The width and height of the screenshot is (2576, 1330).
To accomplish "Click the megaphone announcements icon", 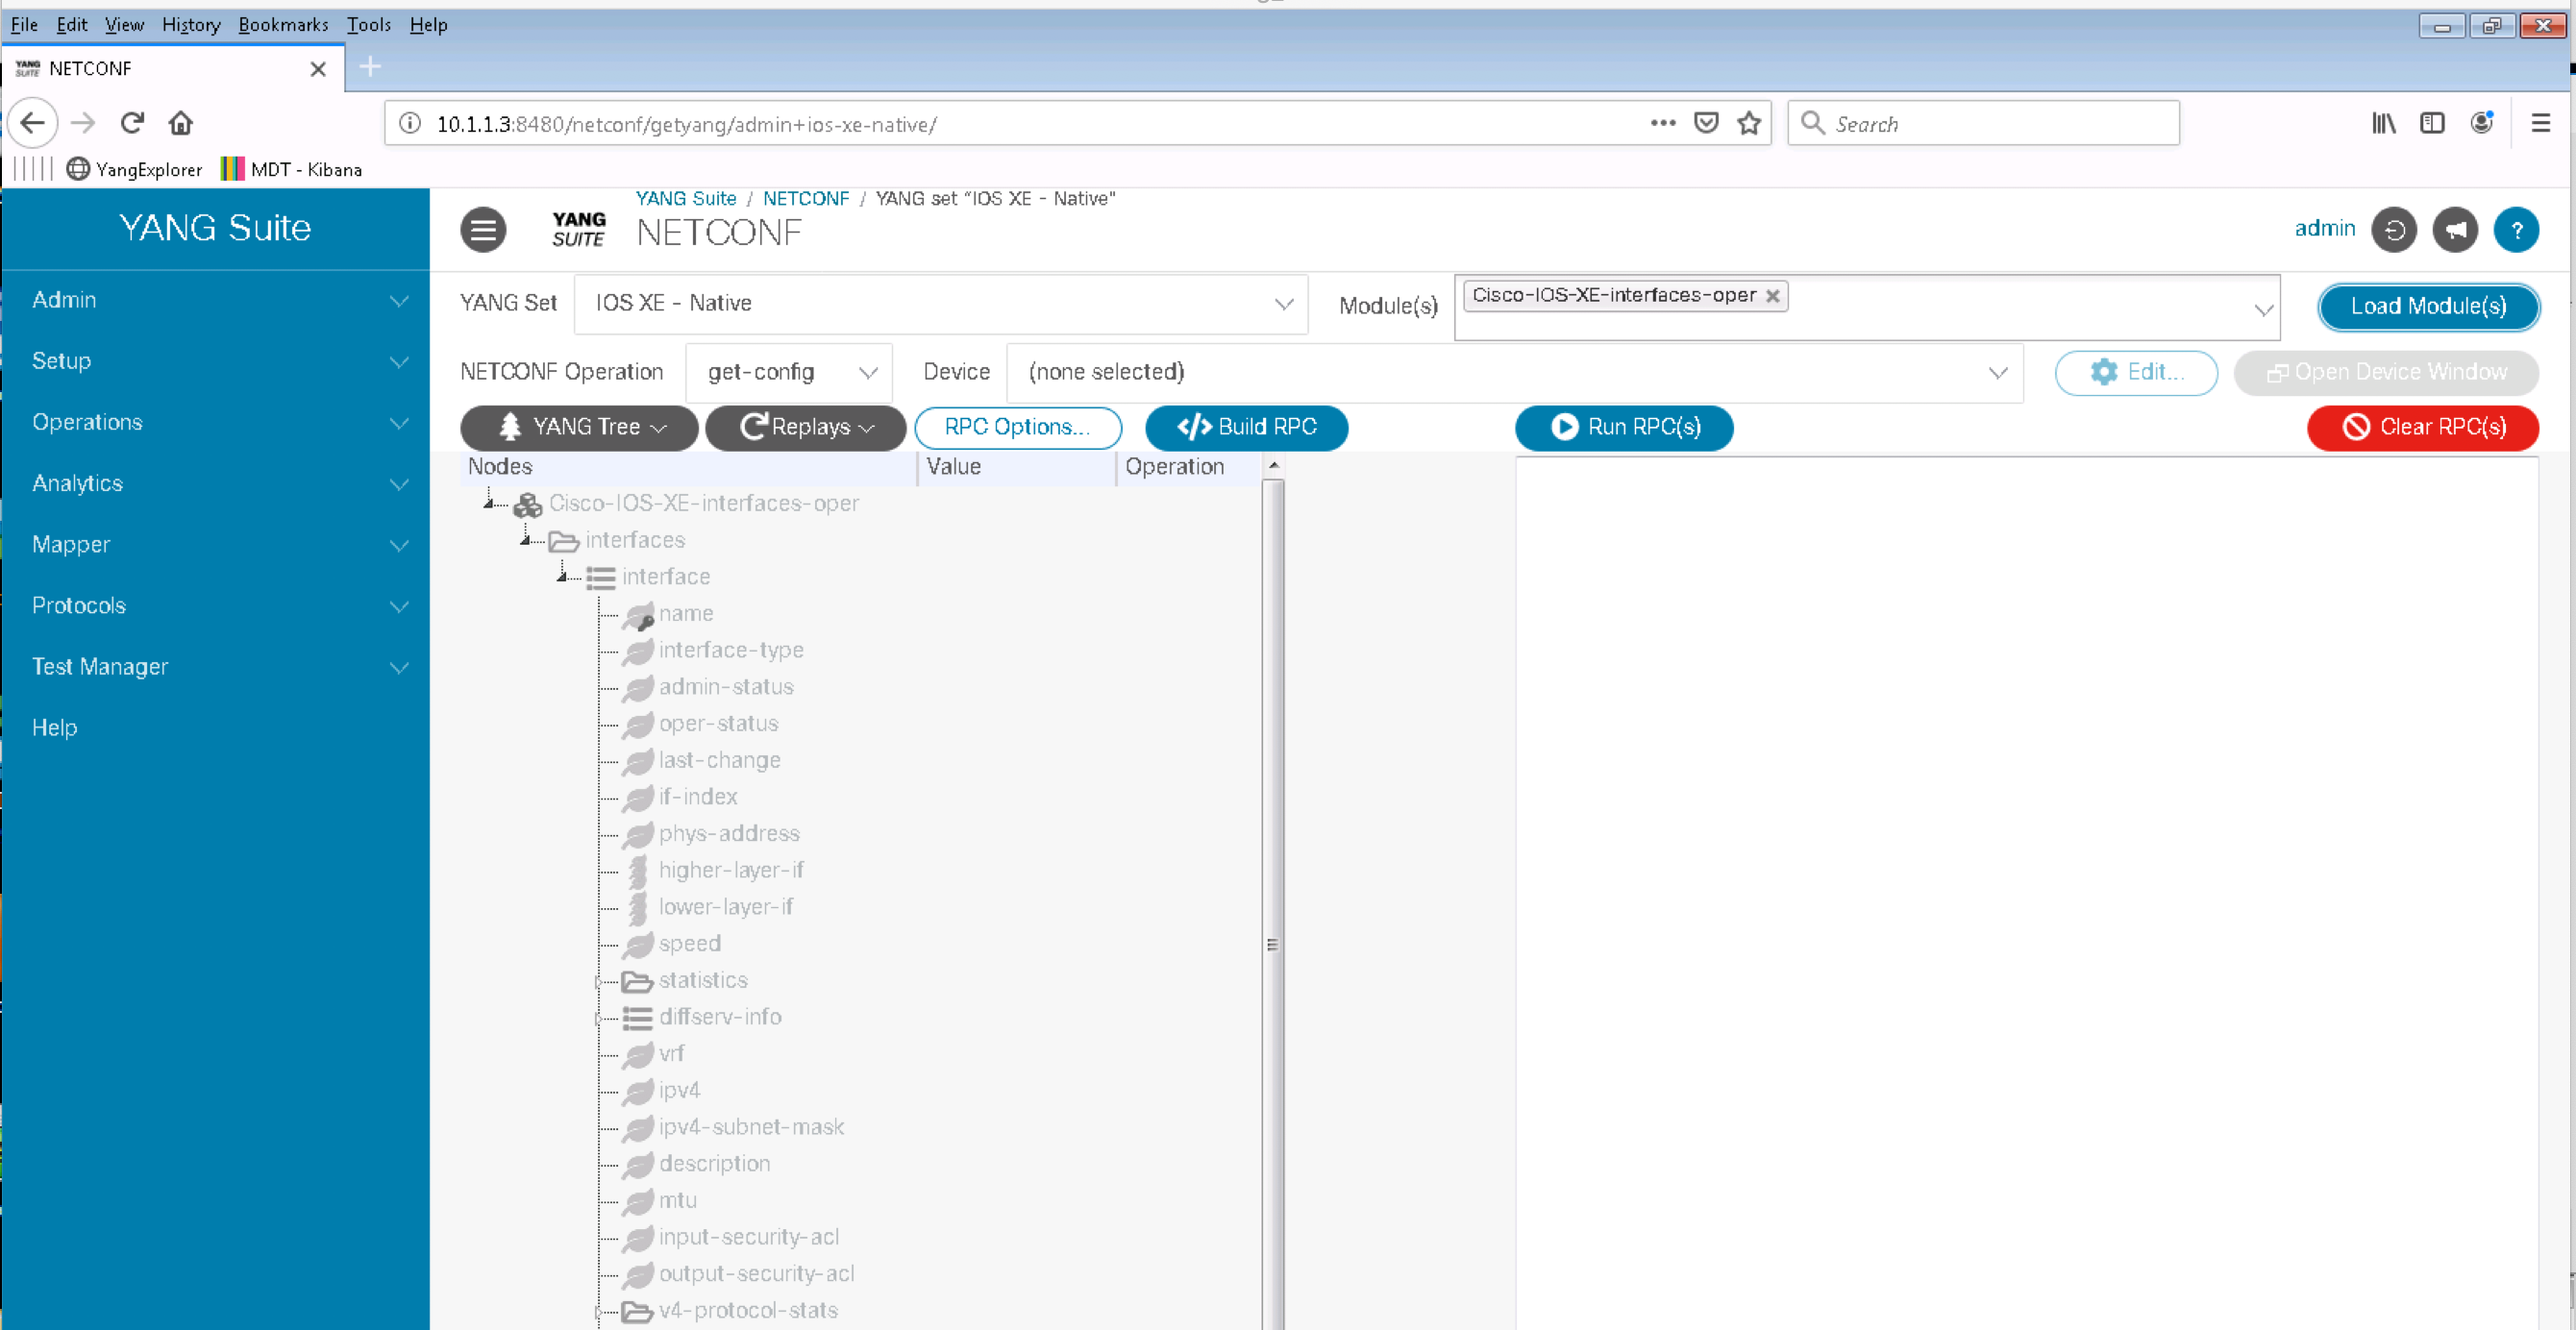I will pos(2455,230).
